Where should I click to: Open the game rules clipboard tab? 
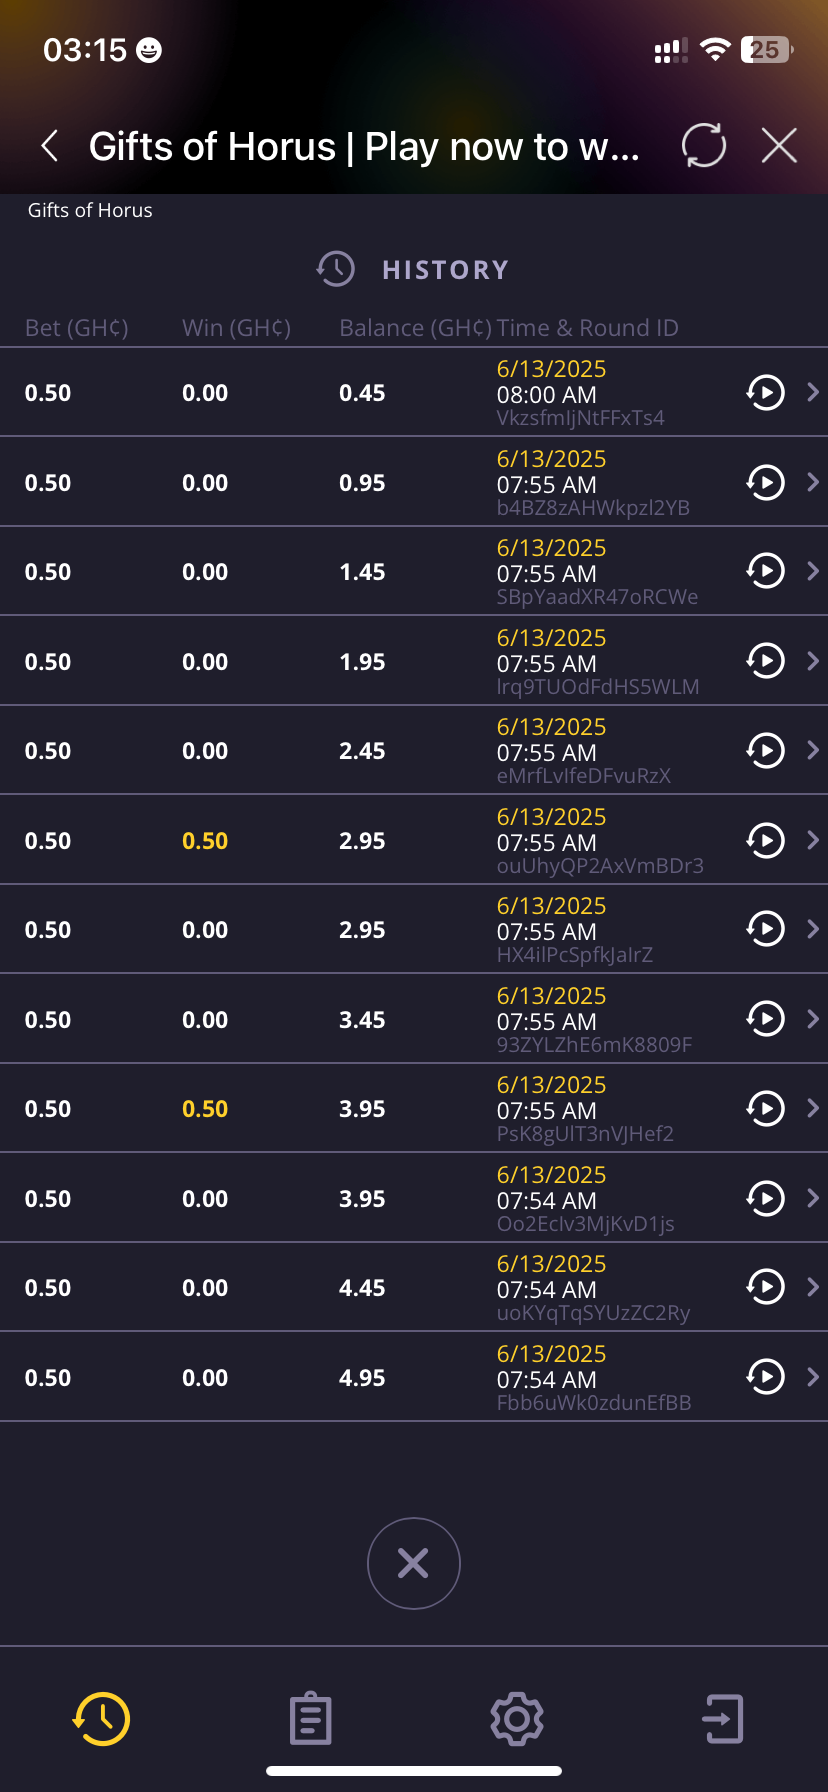point(310,1719)
